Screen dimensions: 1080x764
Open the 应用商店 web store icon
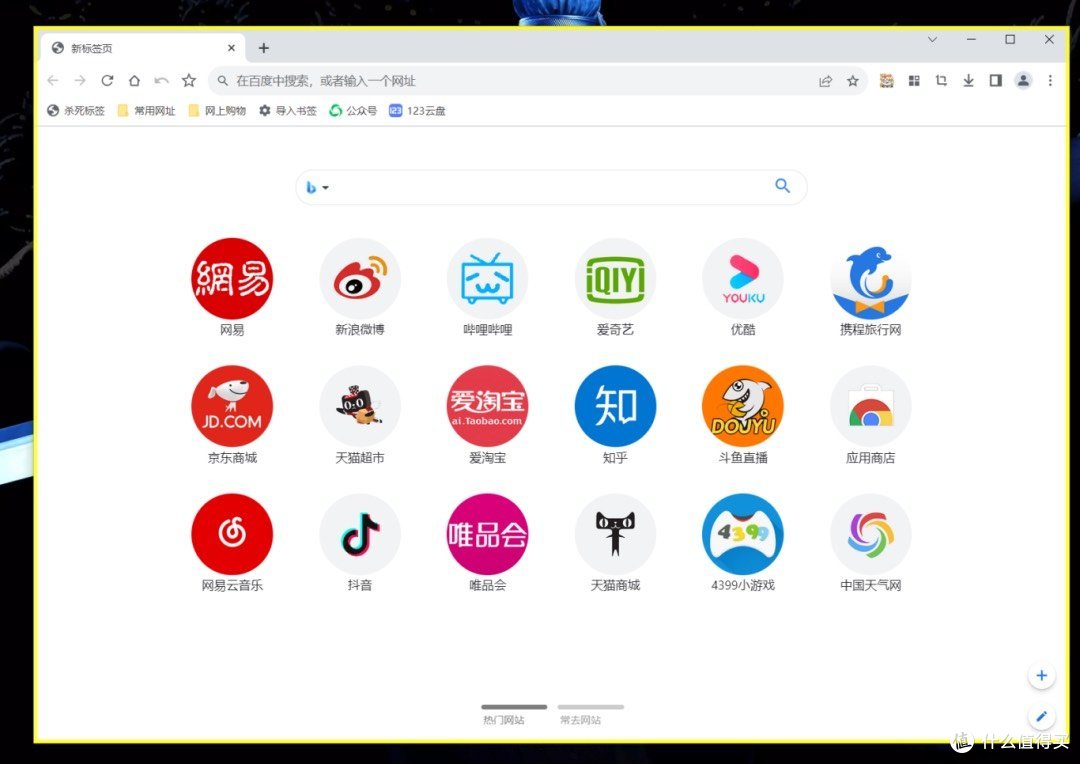coord(871,406)
